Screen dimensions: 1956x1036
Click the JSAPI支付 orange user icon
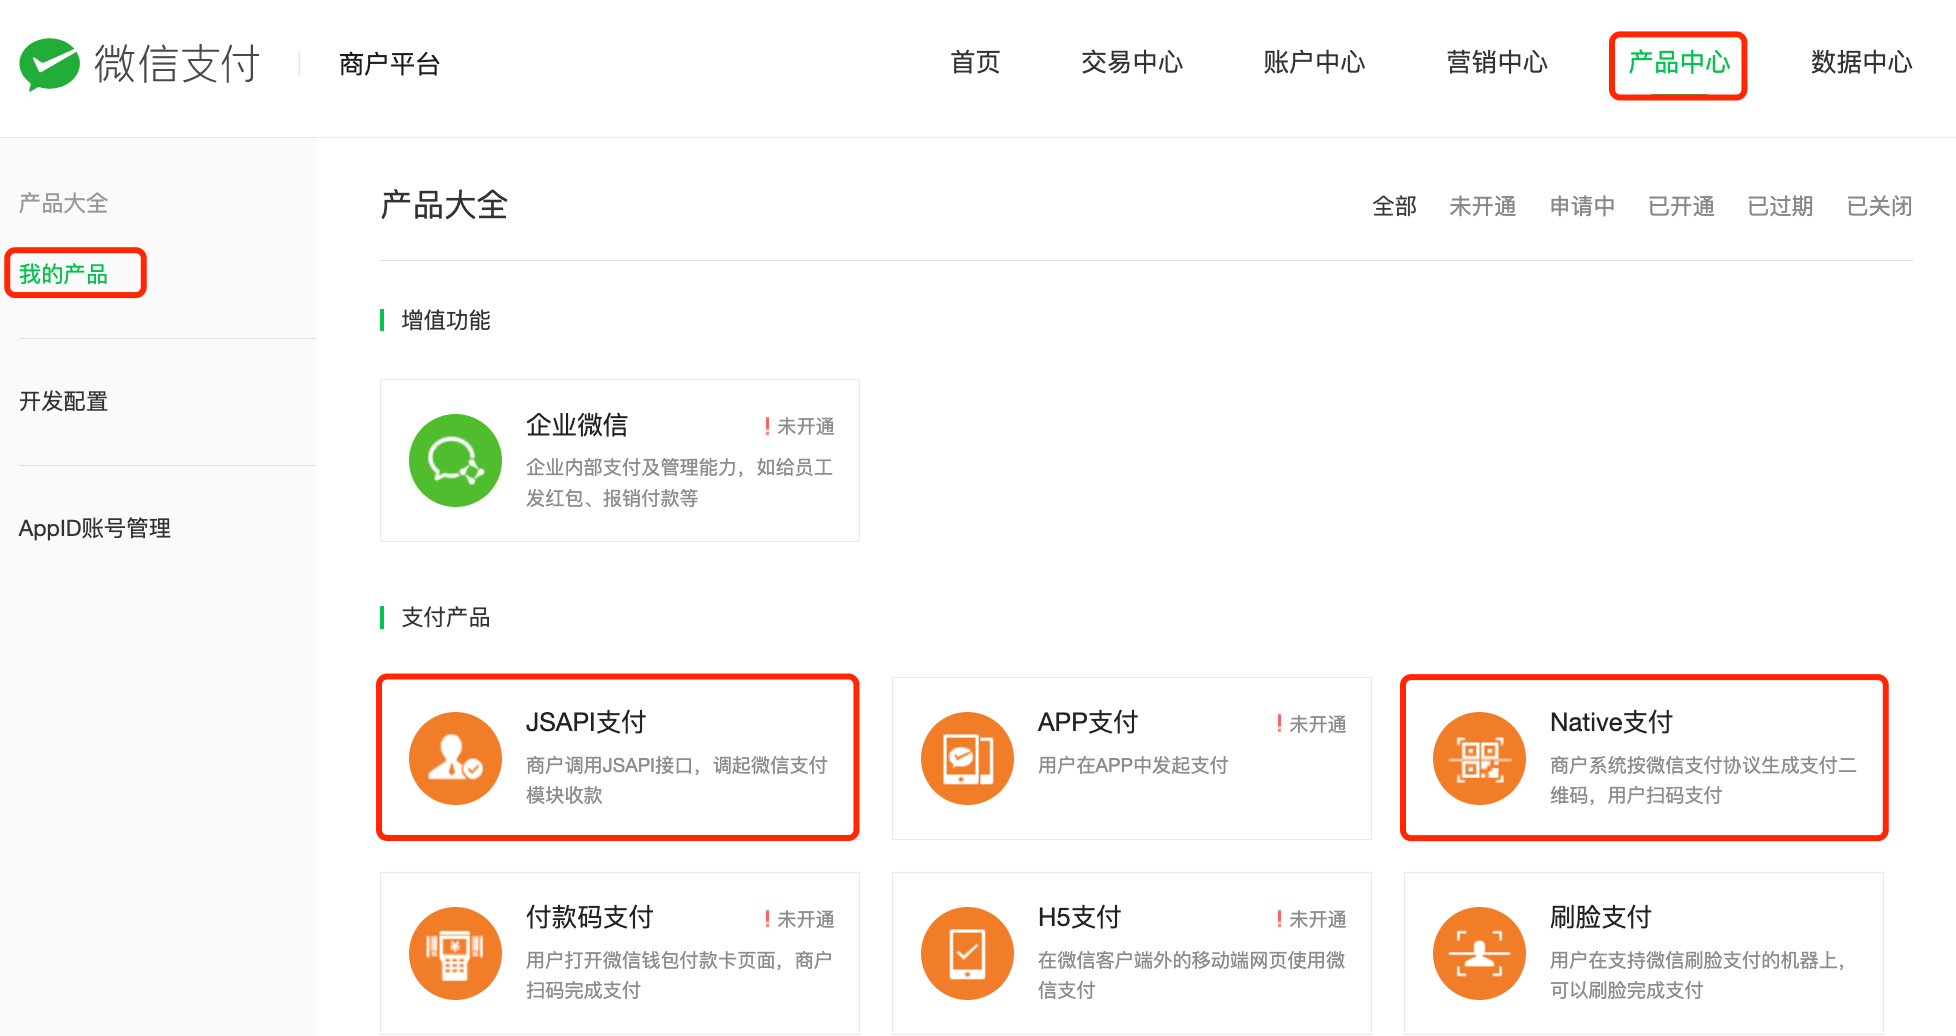pyautogui.click(x=455, y=758)
